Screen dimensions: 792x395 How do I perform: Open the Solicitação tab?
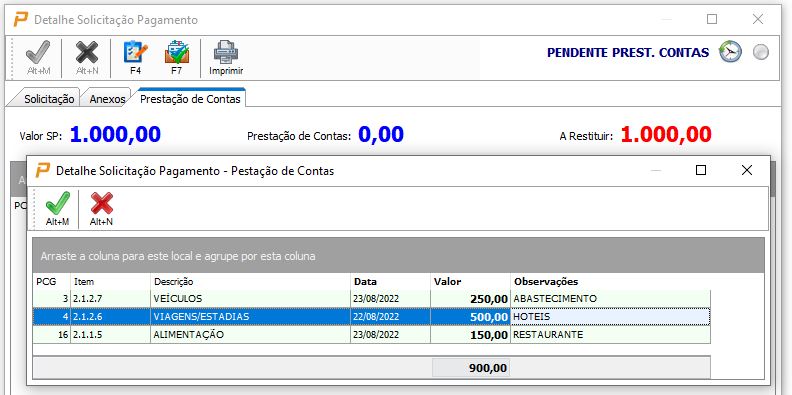pyautogui.click(x=49, y=99)
